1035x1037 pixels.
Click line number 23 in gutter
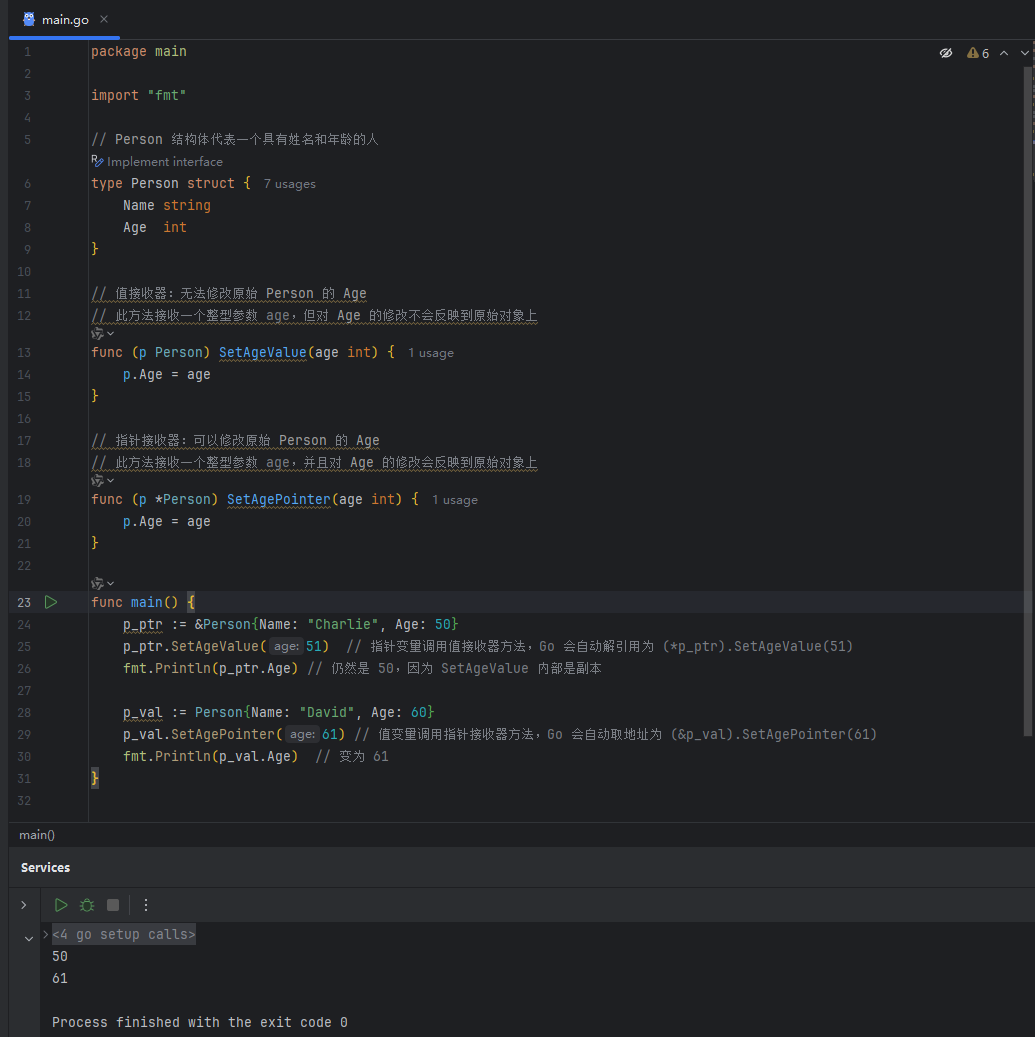(24, 602)
